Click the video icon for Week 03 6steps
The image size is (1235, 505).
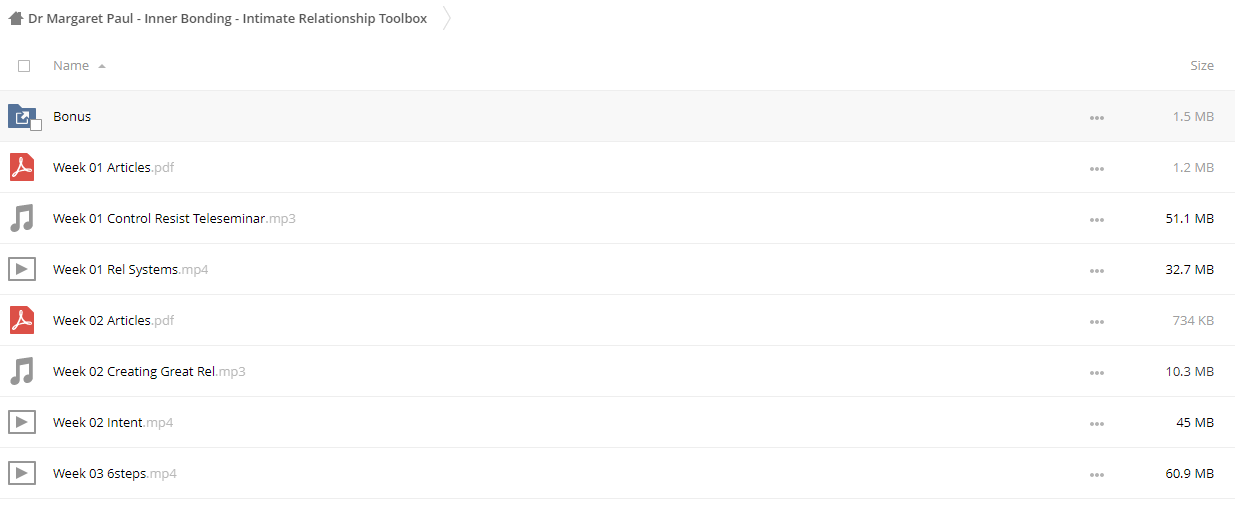[x=22, y=473]
